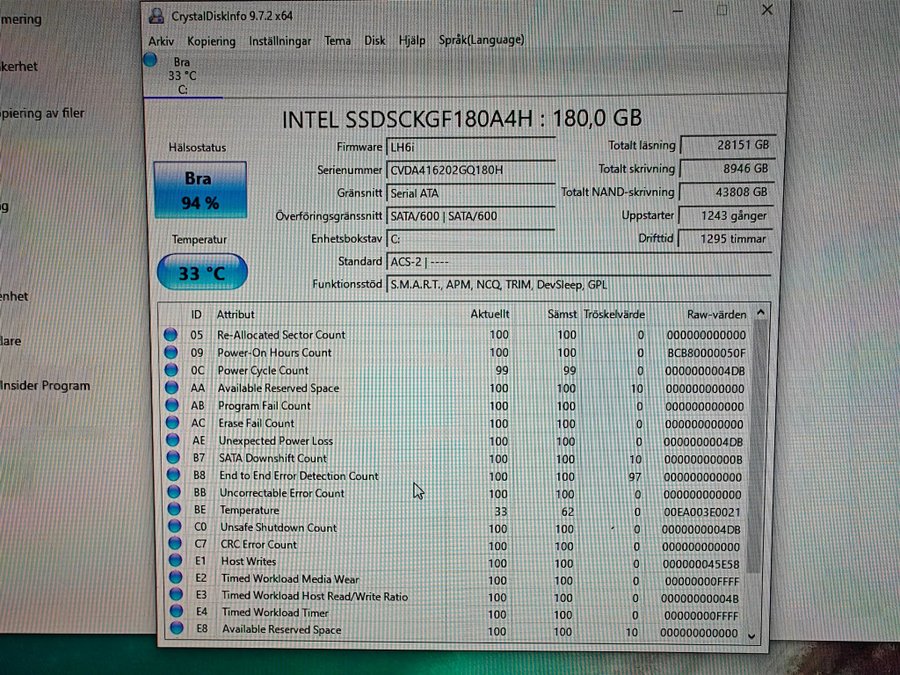Click status orb beside CRC Error Count
This screenshot has width=900, height=675.
[174, 545]
